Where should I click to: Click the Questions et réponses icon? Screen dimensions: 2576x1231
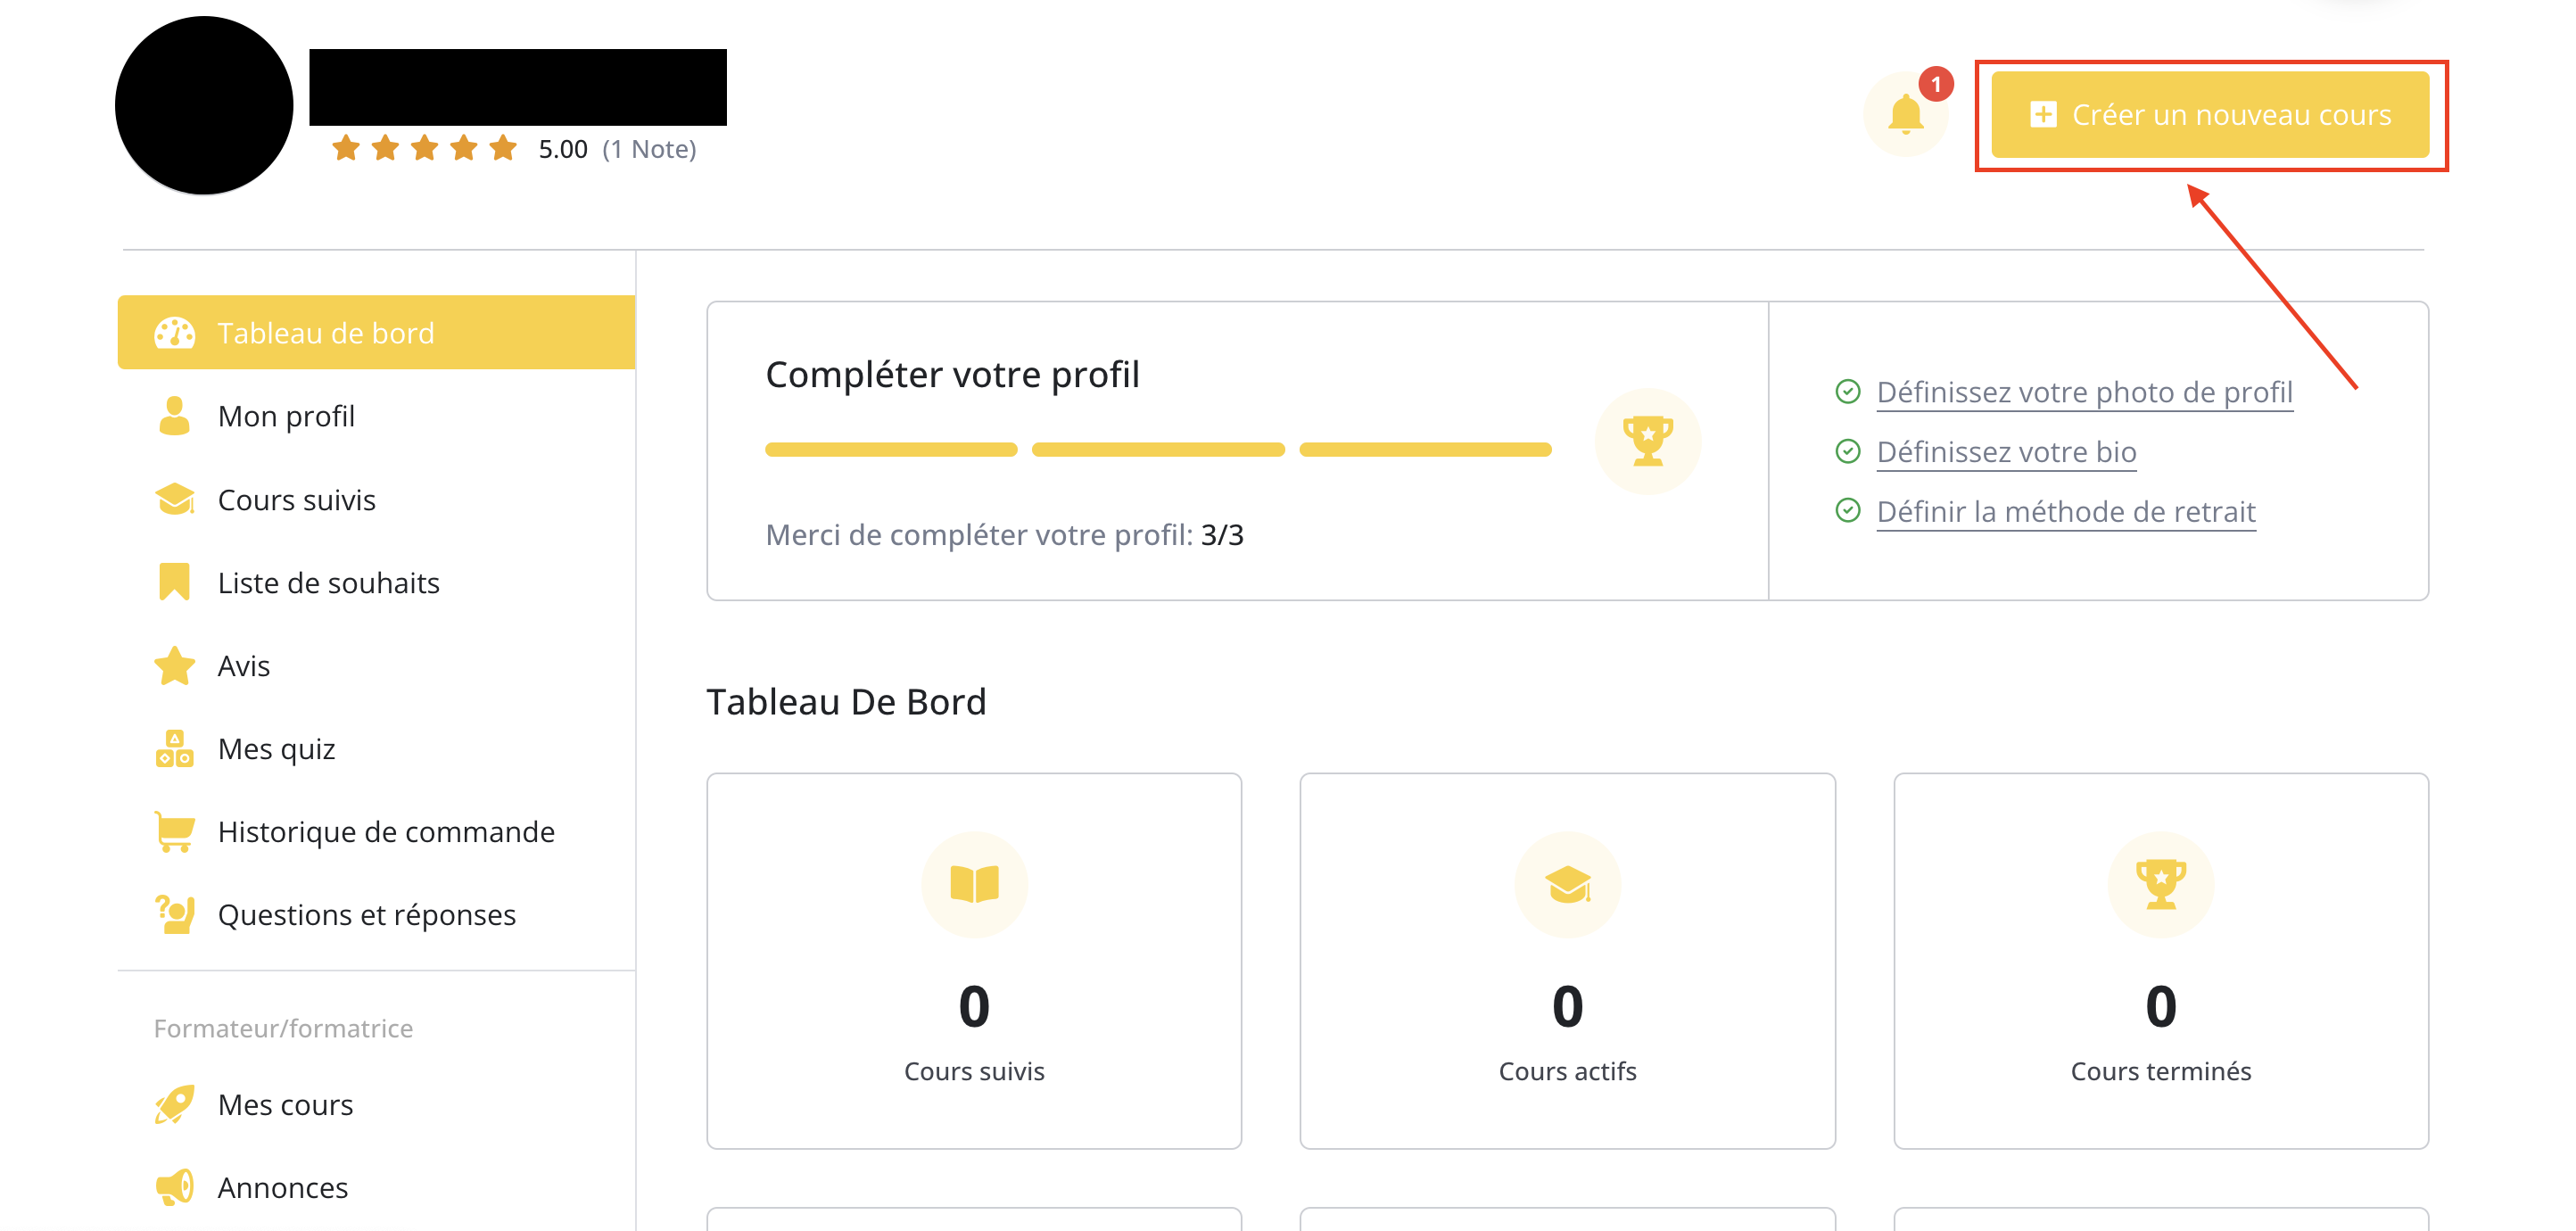[x=174, y=915]
